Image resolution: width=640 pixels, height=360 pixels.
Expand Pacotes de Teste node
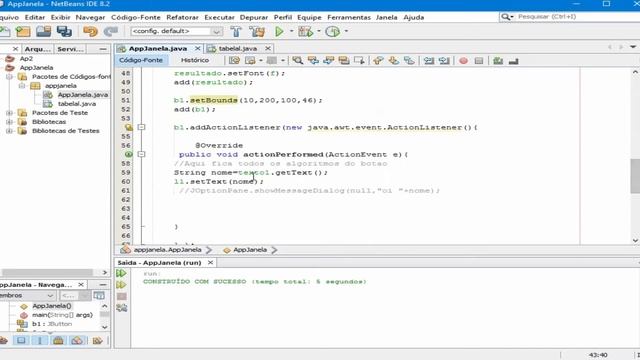tap(9, 113)
